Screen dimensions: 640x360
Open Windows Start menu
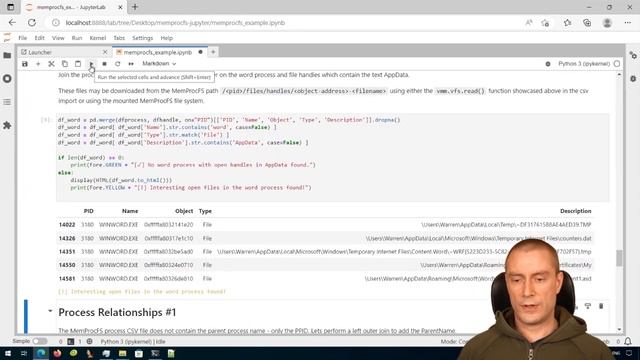tap(8, 353)
